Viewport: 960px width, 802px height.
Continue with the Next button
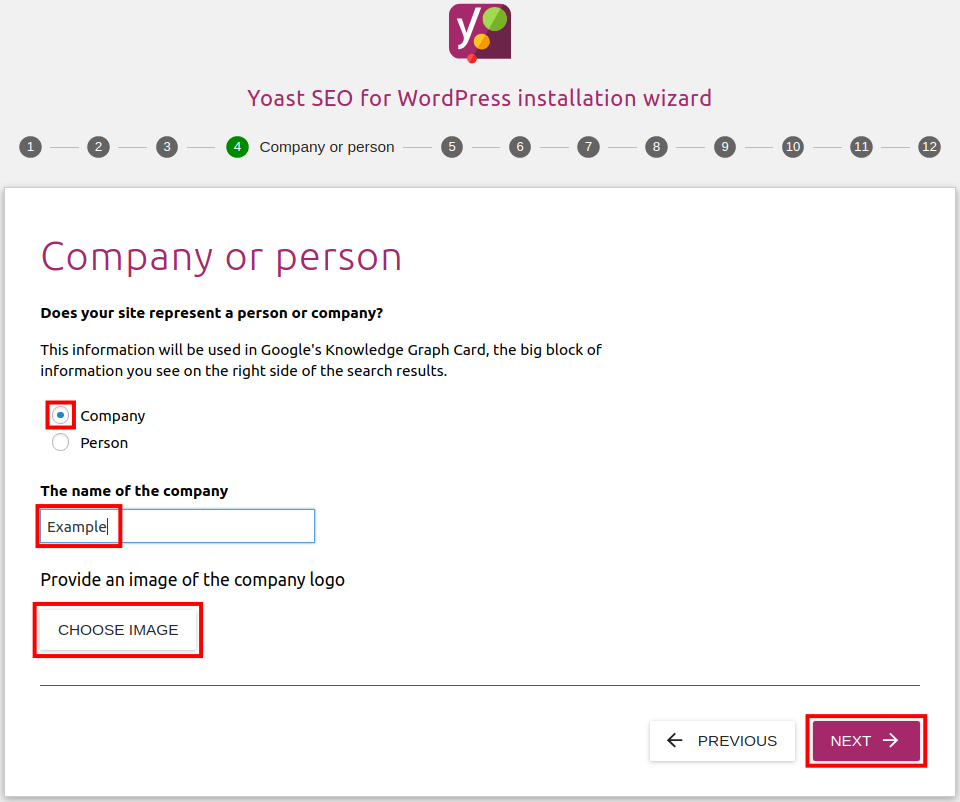[x=866, y=741]
